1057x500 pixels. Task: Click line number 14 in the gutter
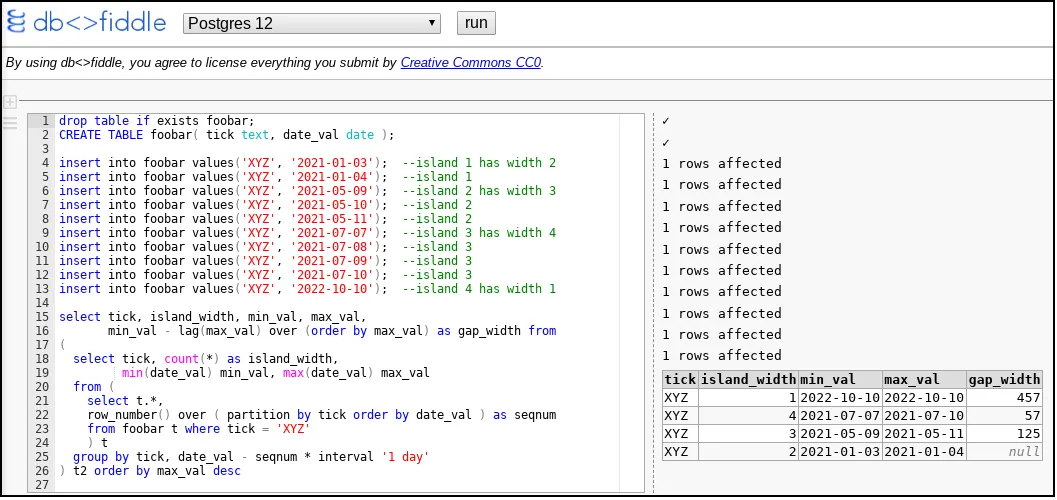pyautogui.click(x=42, y=303)
